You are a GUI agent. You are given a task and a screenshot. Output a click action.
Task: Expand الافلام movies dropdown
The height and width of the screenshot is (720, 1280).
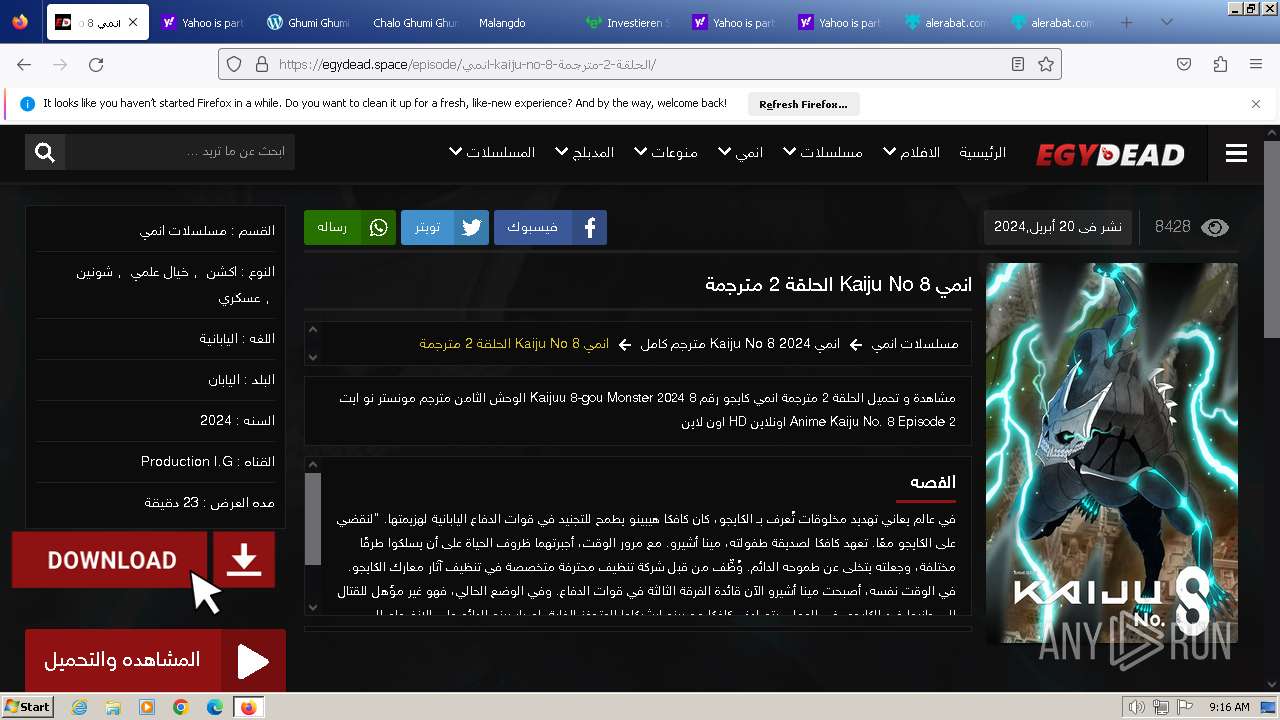(911, 153)
